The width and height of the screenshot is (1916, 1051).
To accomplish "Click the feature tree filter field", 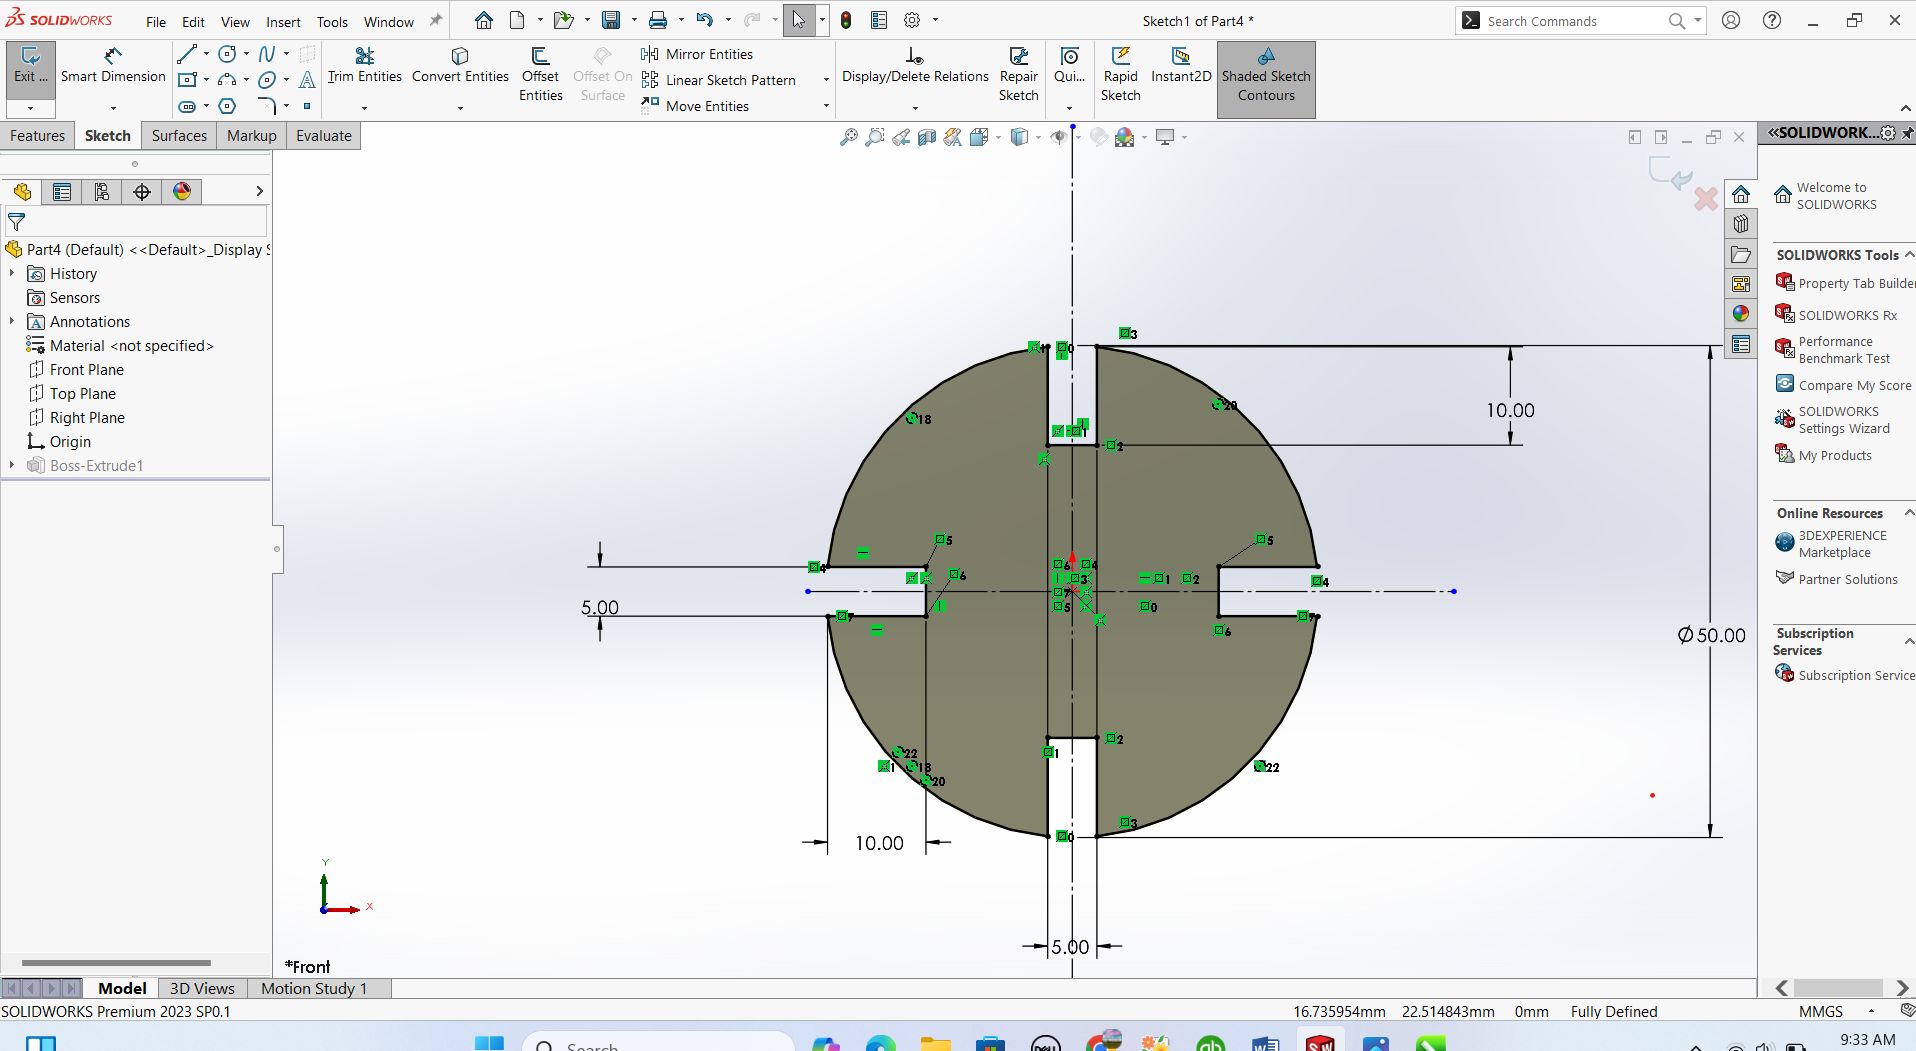I will [137, 222].
